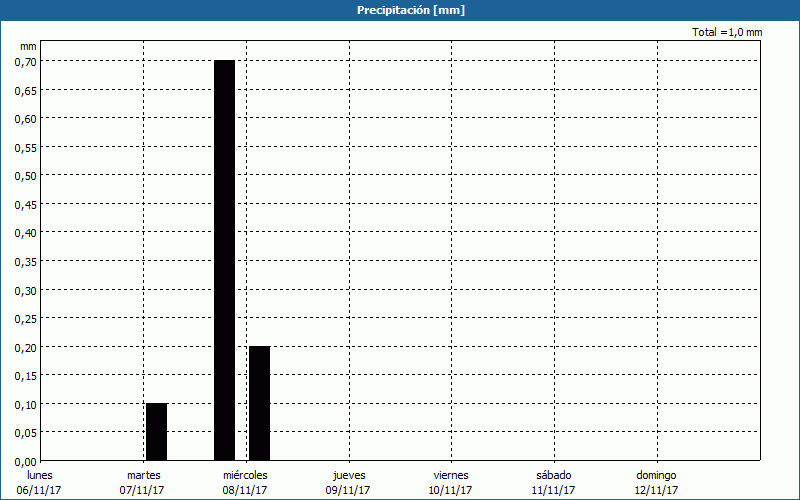
Task: Click the 12/11/17 date label
Action: (x=656, y=490)
